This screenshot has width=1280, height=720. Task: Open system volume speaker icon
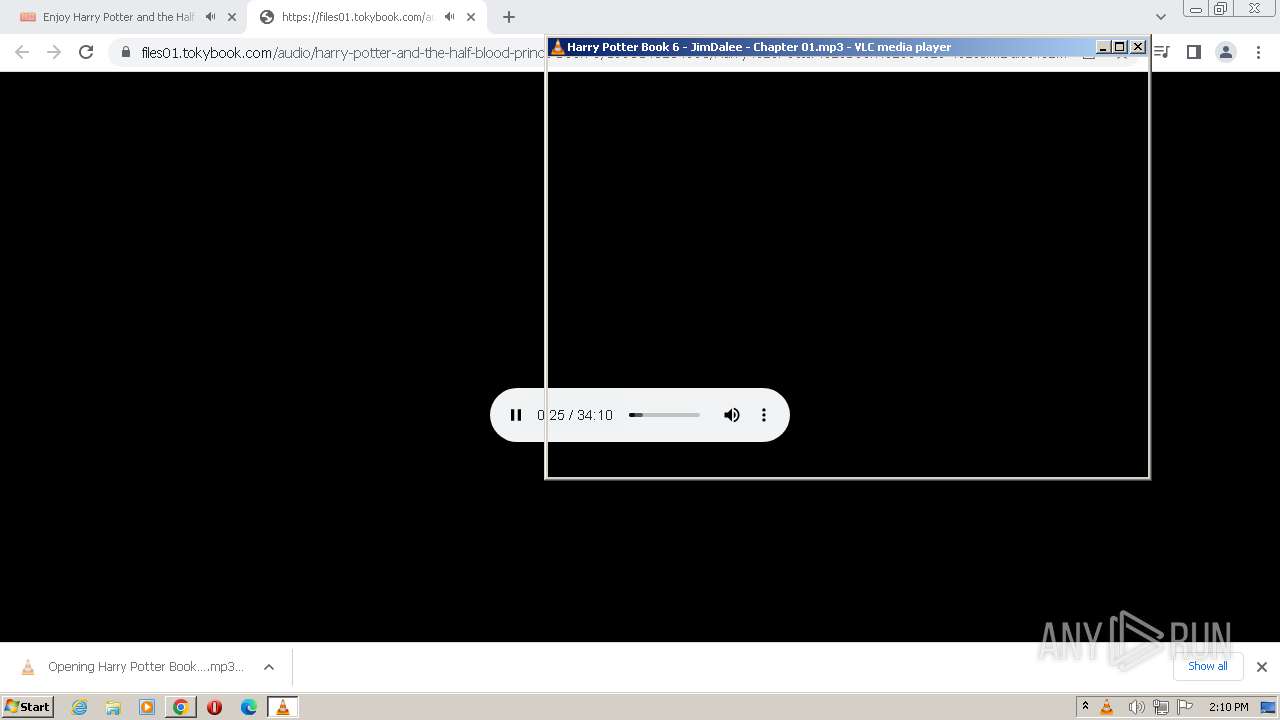(1136, 707)
